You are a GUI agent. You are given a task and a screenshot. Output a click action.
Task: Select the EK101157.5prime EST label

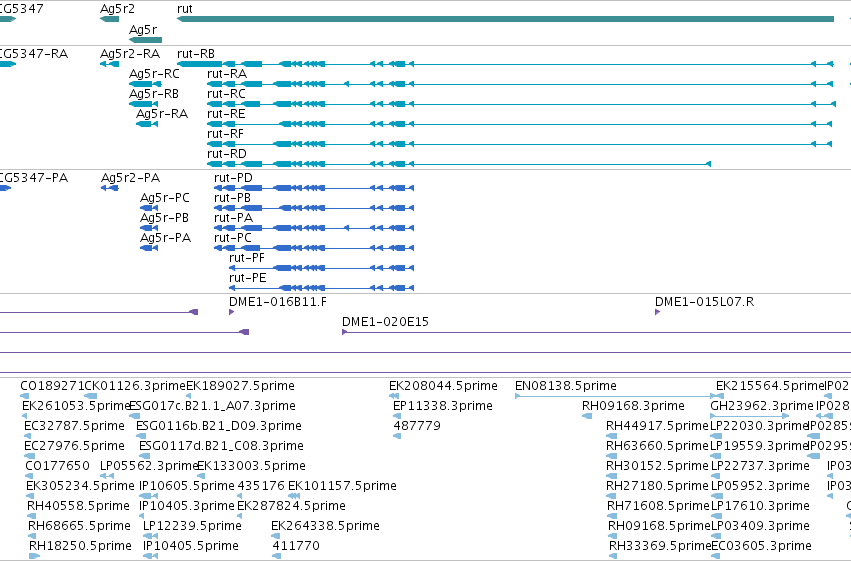coord(342,487)
